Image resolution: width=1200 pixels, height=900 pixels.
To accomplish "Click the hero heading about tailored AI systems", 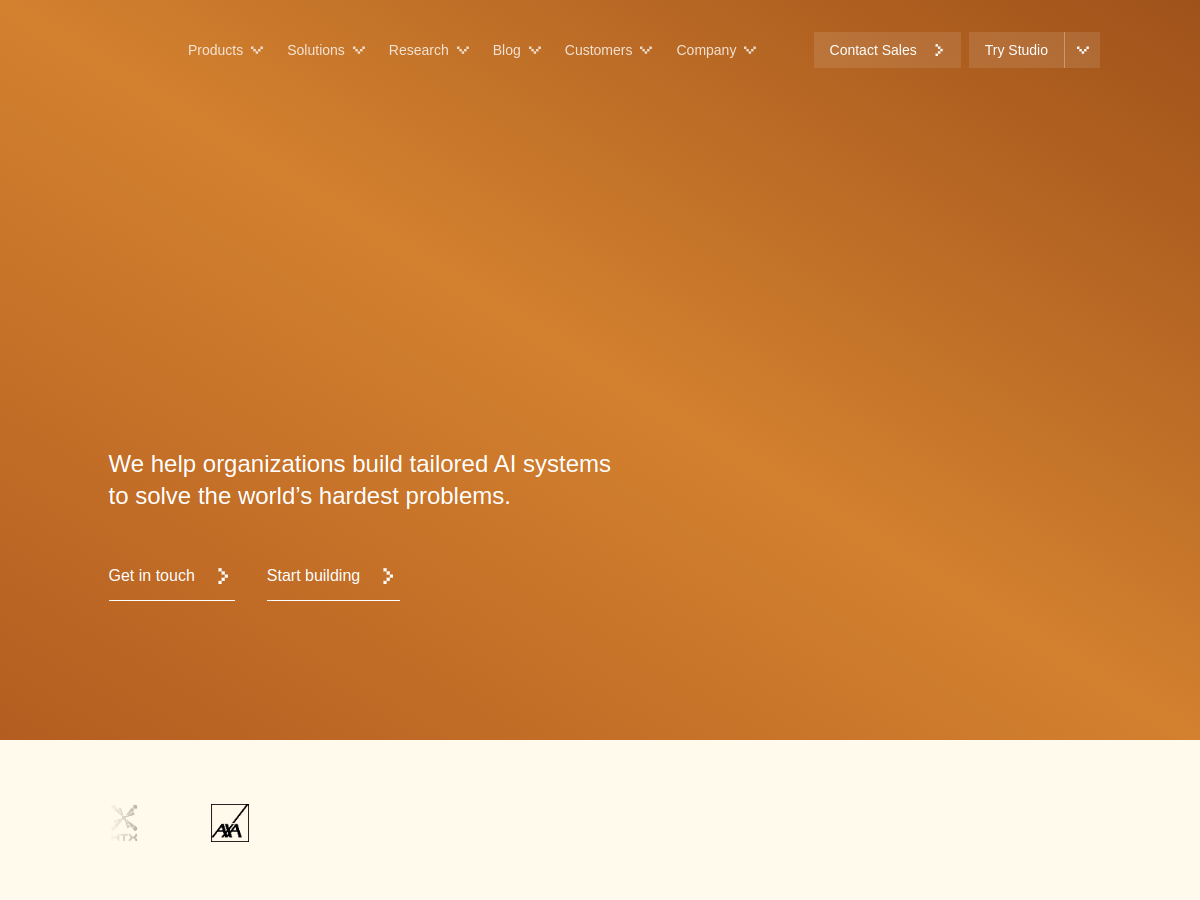I will click(360, 479).
